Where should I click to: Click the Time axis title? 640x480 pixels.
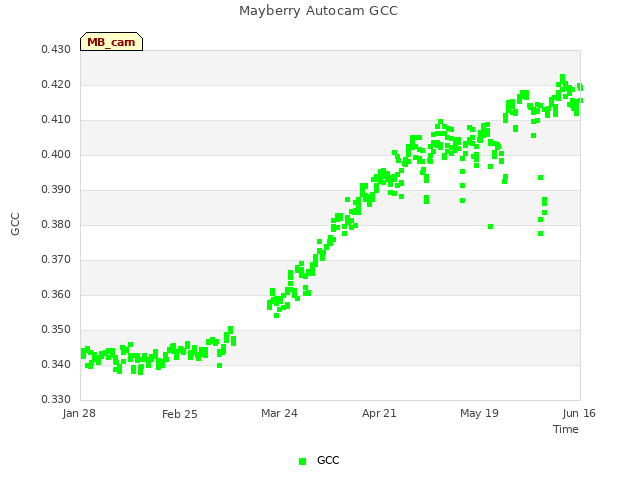566,429
